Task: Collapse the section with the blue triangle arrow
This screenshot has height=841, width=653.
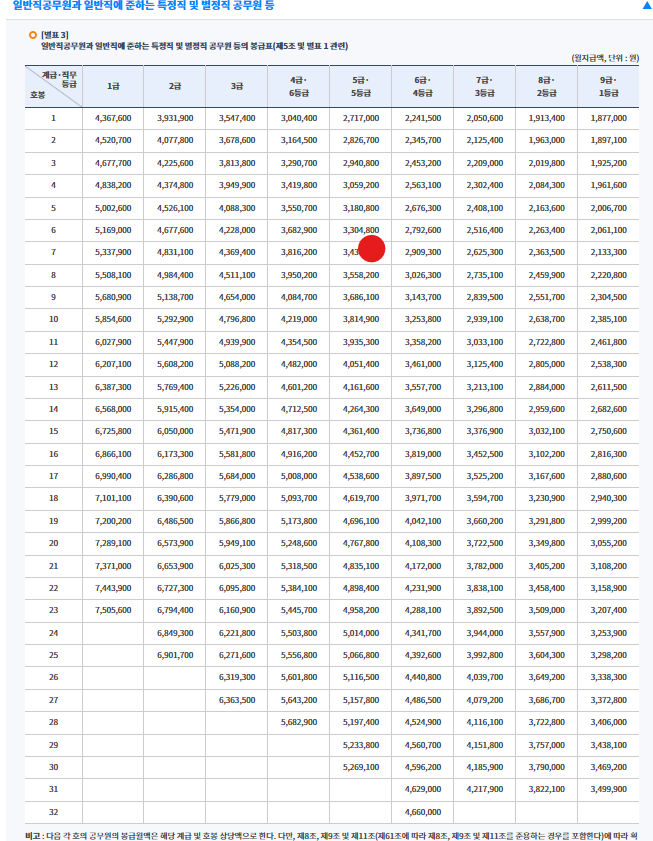Action: (647, 5)
